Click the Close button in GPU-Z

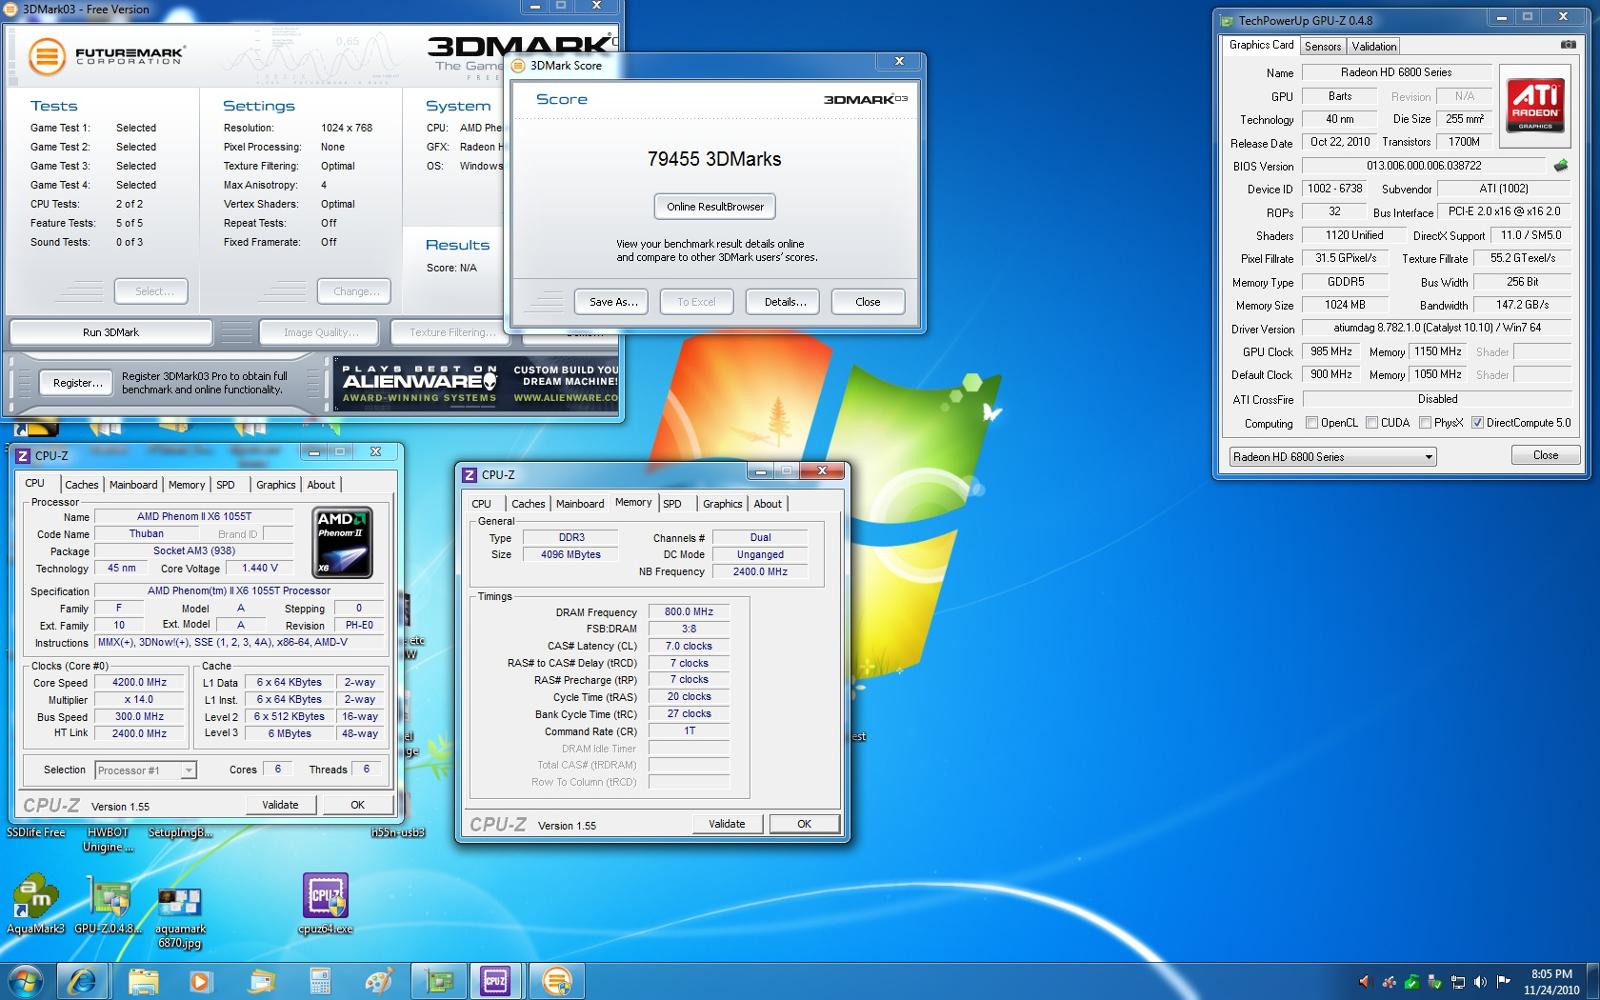pos(1545,455)
